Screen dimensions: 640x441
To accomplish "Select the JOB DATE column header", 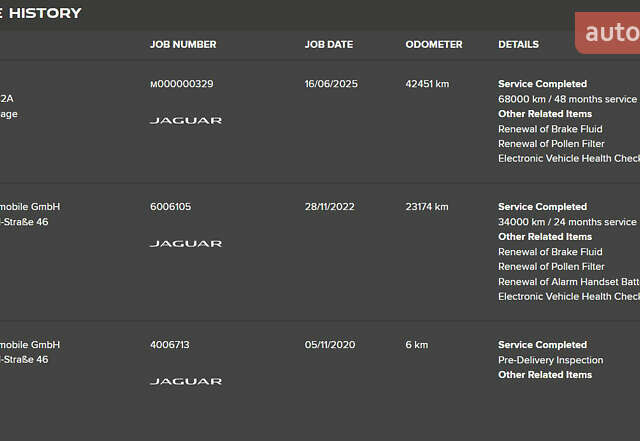I will pos(329,45).
